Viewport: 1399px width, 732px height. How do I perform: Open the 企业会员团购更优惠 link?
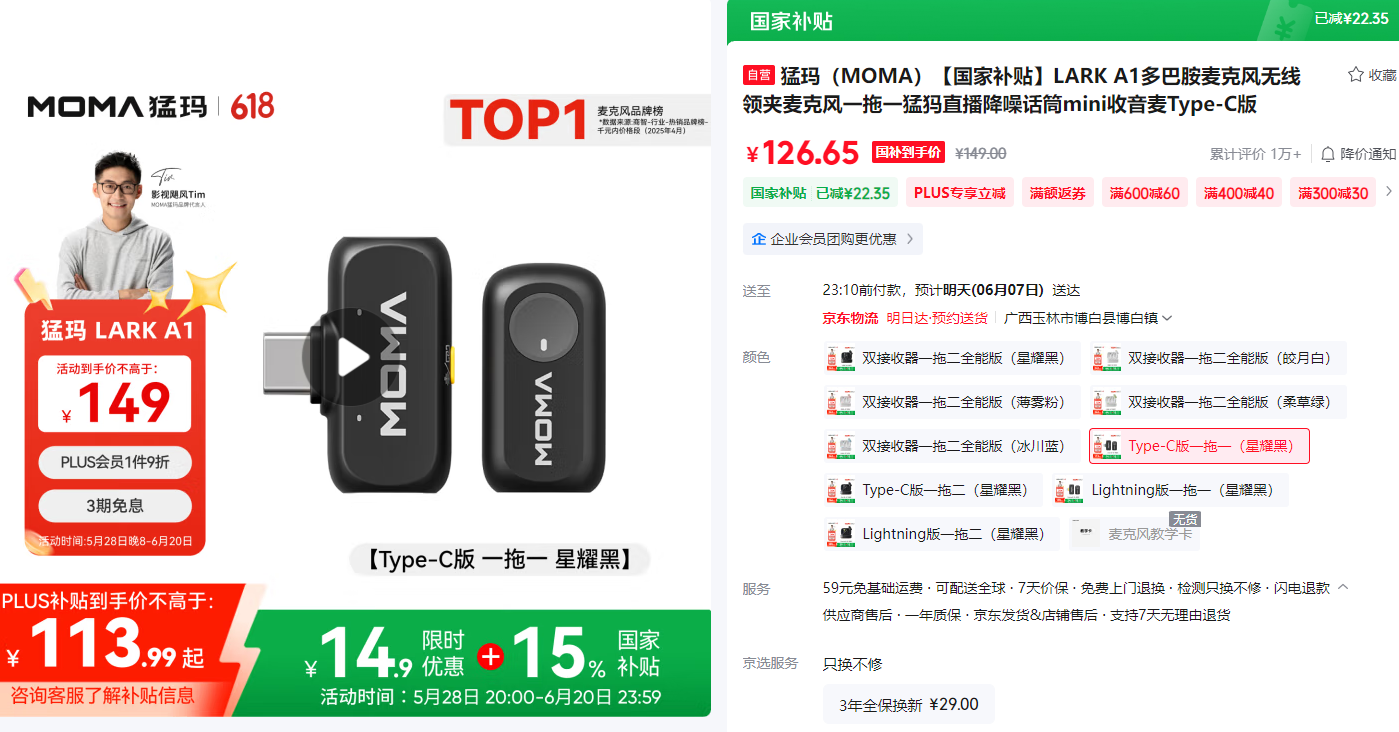coord(833,239)
